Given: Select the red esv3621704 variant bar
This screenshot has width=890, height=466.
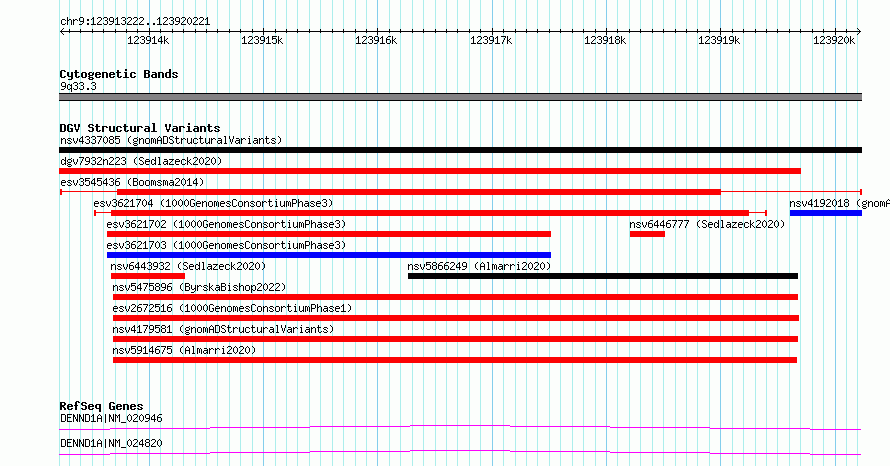Looking at the screenshot, I should click(x=430, y=213).
